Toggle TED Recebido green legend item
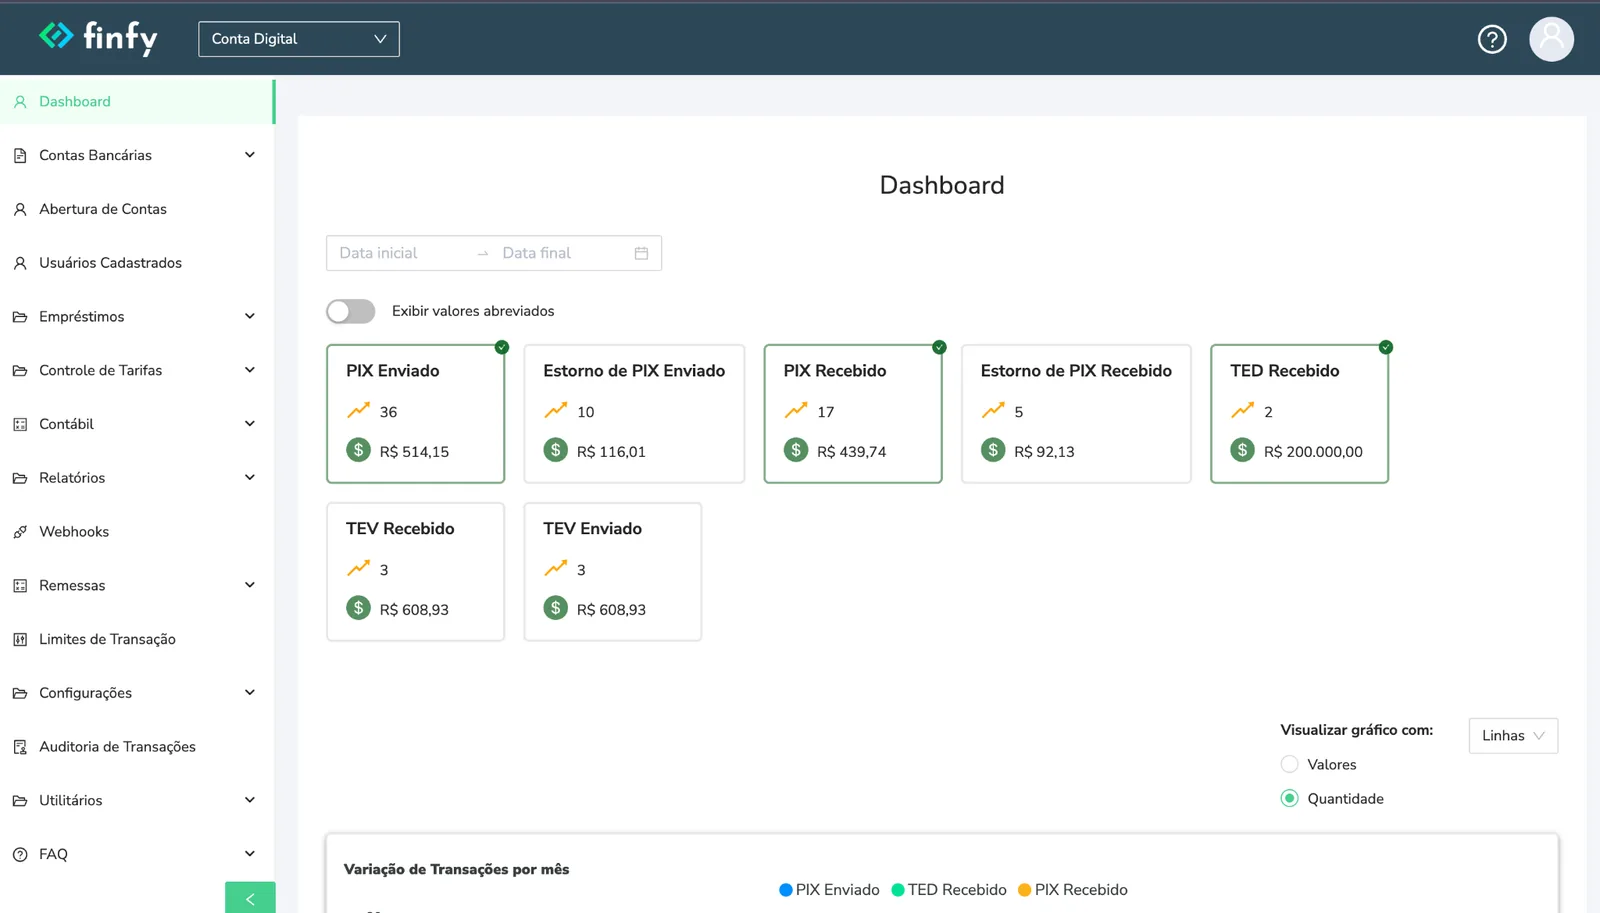This screenshot has width=1600, height=913. click(x=949, y=890)
